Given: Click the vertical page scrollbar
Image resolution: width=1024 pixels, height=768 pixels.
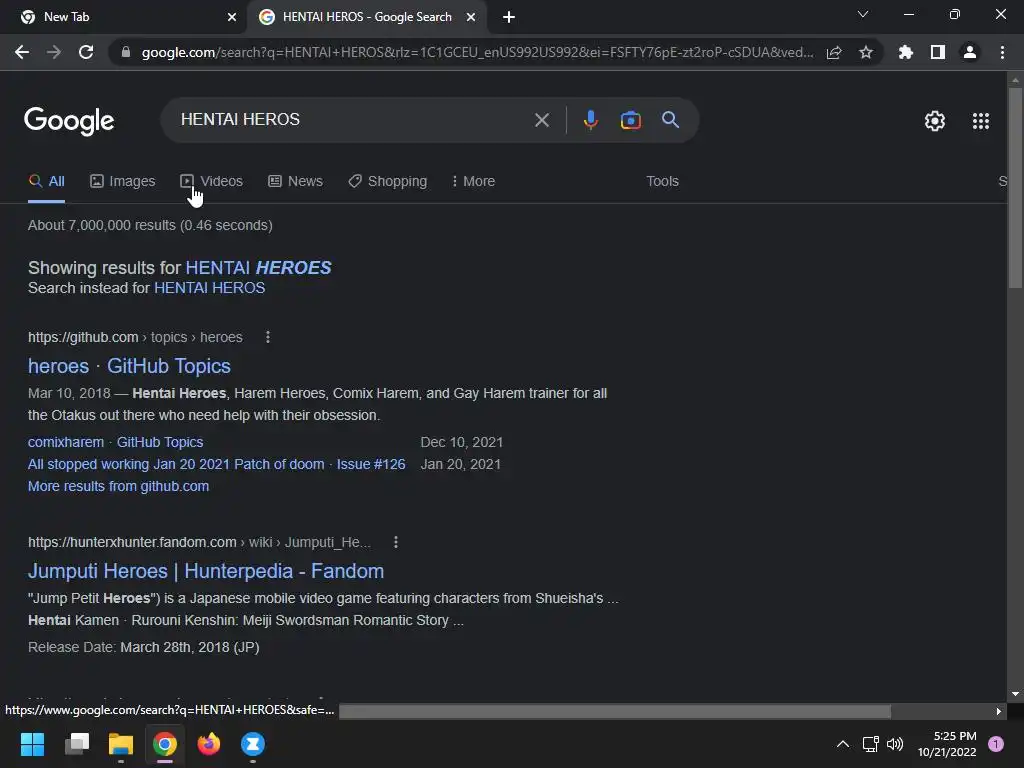Looking at the screenshot, I should pyautogui.click(x=1015, y=188).
